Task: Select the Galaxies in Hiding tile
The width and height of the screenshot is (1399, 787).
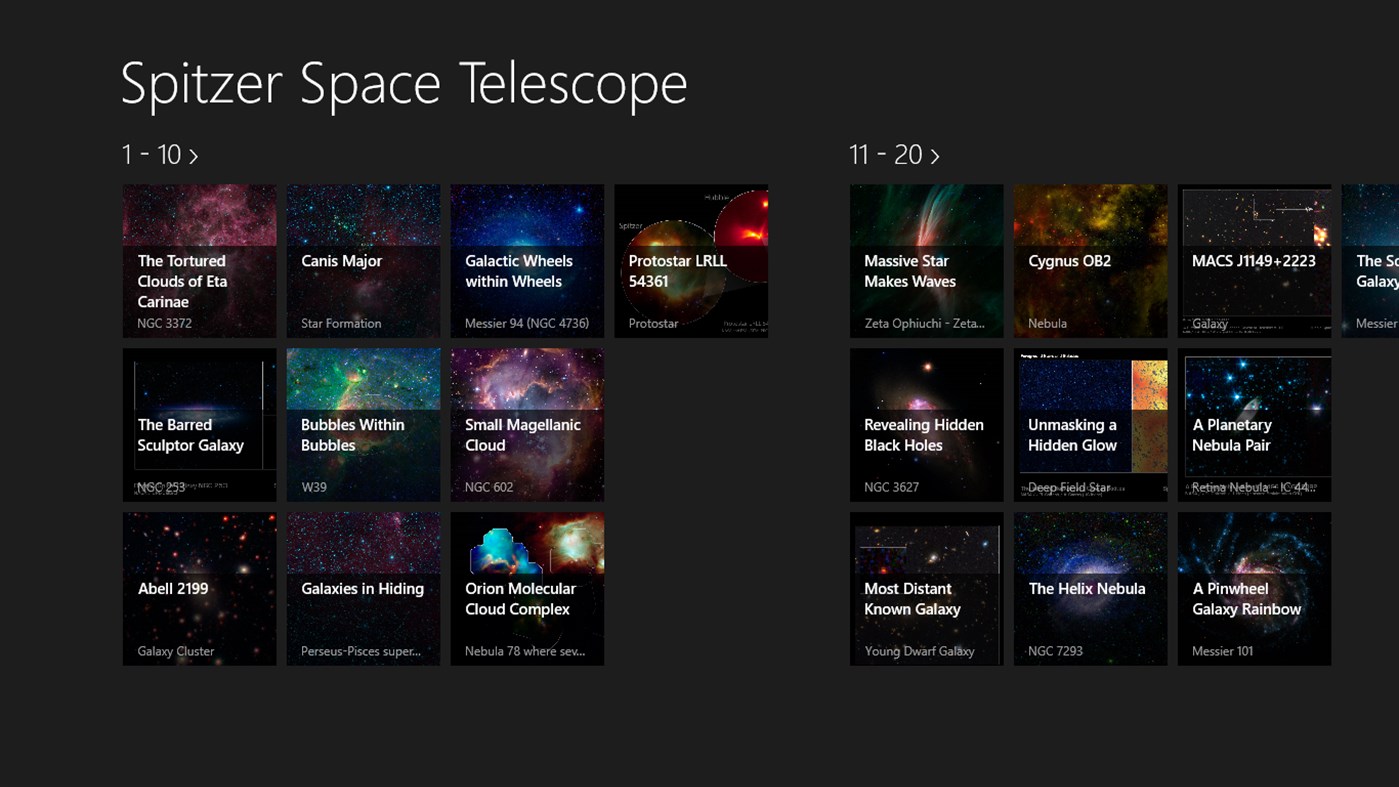Action: coord(363,588)
